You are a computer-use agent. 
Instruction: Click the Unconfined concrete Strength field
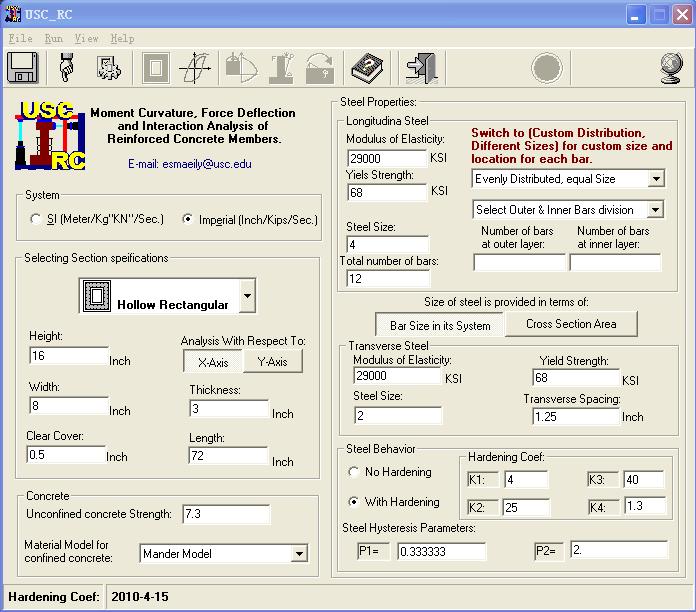226,514
